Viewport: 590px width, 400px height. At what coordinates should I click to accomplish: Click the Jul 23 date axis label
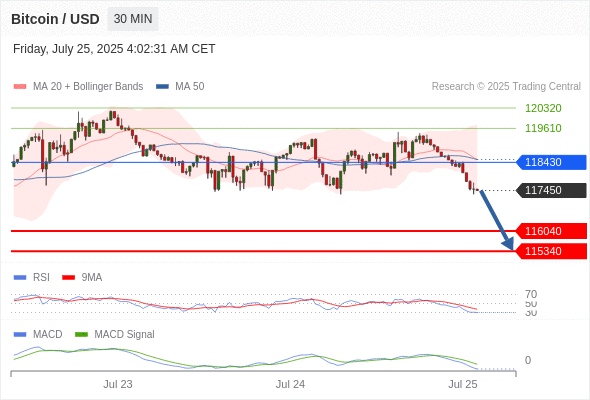pyautogui.click(x=118, y=384)
